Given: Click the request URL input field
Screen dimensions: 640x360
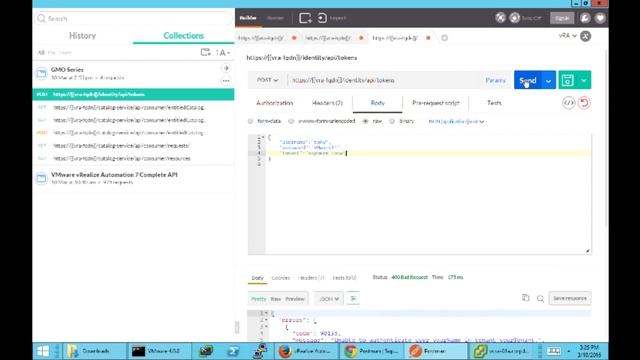Looking at the screenshot, I should [384, 80].
